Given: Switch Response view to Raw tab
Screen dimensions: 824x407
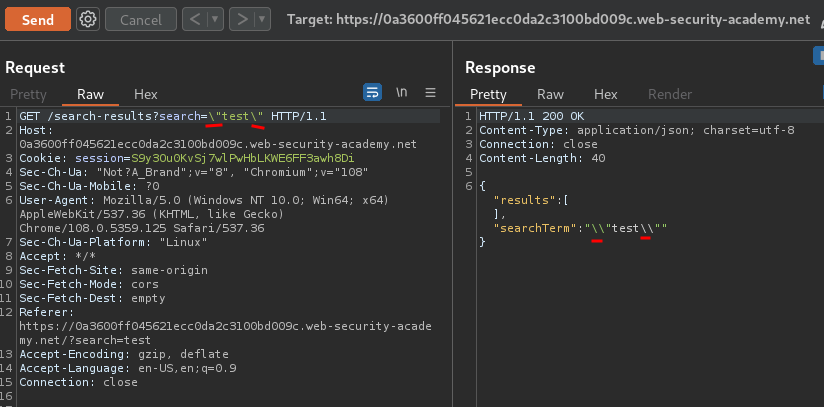Looking at the screenshot, I should (x=550, y=94).
